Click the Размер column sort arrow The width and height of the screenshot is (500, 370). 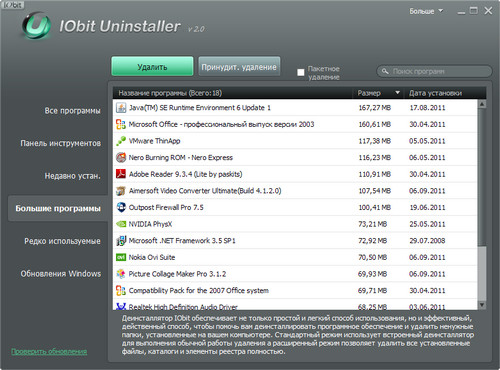pos(397,93)
